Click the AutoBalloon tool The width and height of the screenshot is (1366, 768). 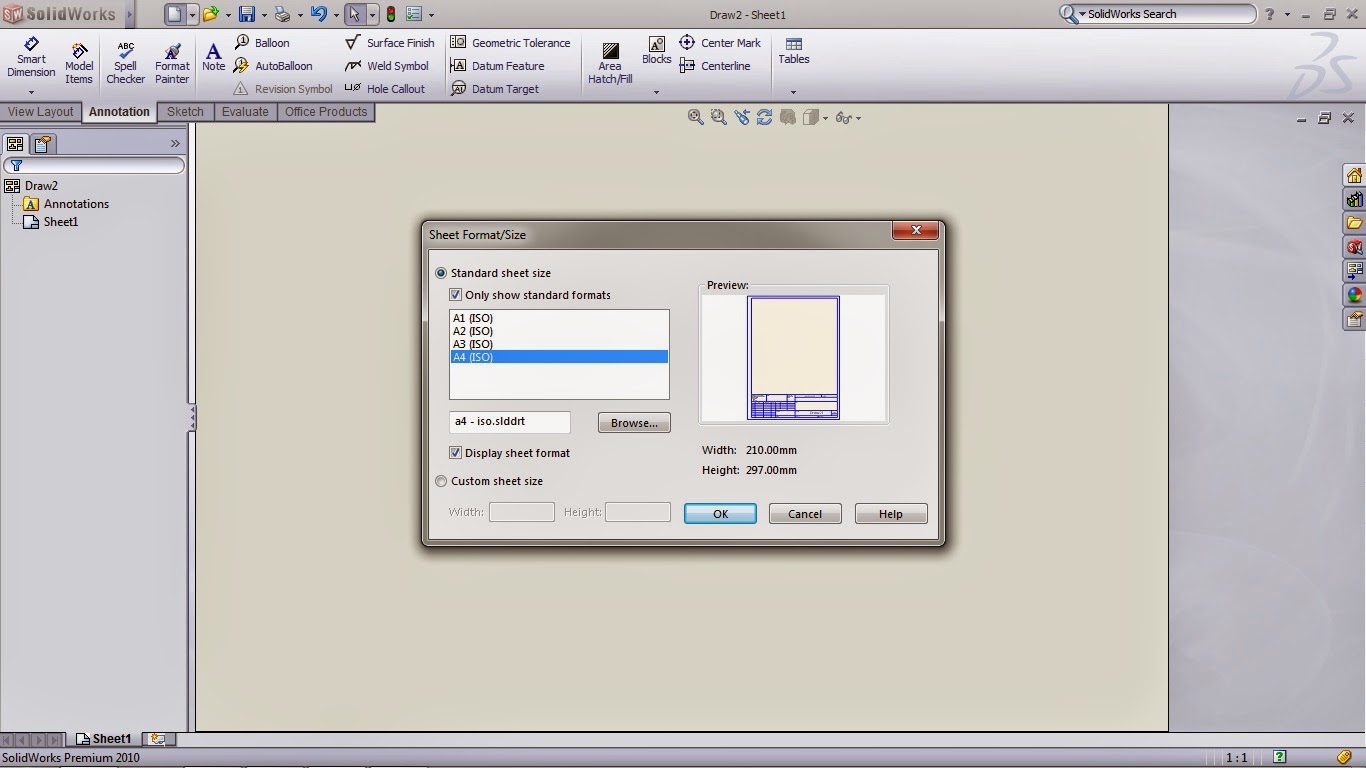273,66
